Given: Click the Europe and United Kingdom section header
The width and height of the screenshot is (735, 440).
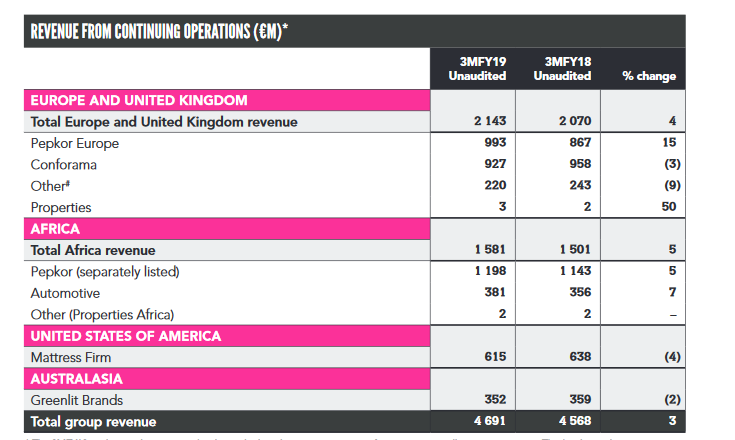Looking at the screenshot, I should coord(139,100).
